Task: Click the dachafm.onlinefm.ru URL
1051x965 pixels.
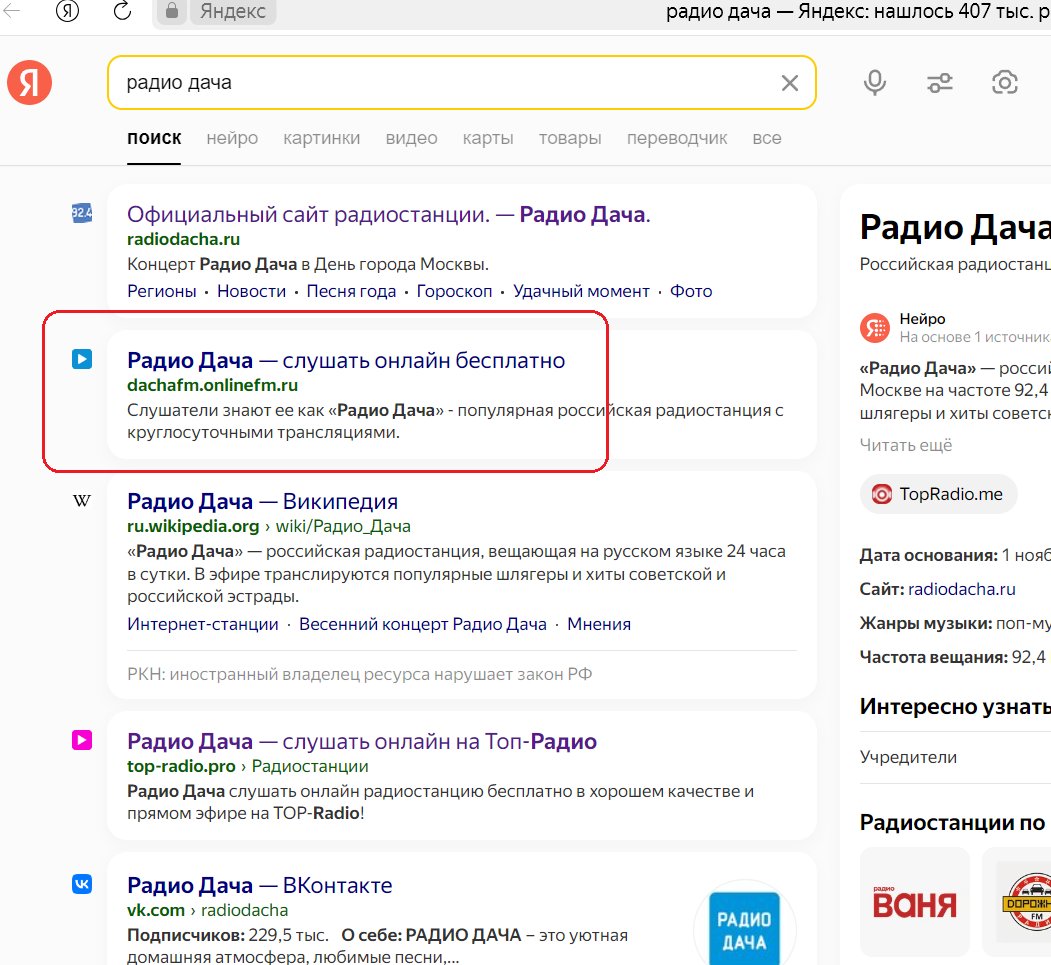Action: click(x=212, y=385)
